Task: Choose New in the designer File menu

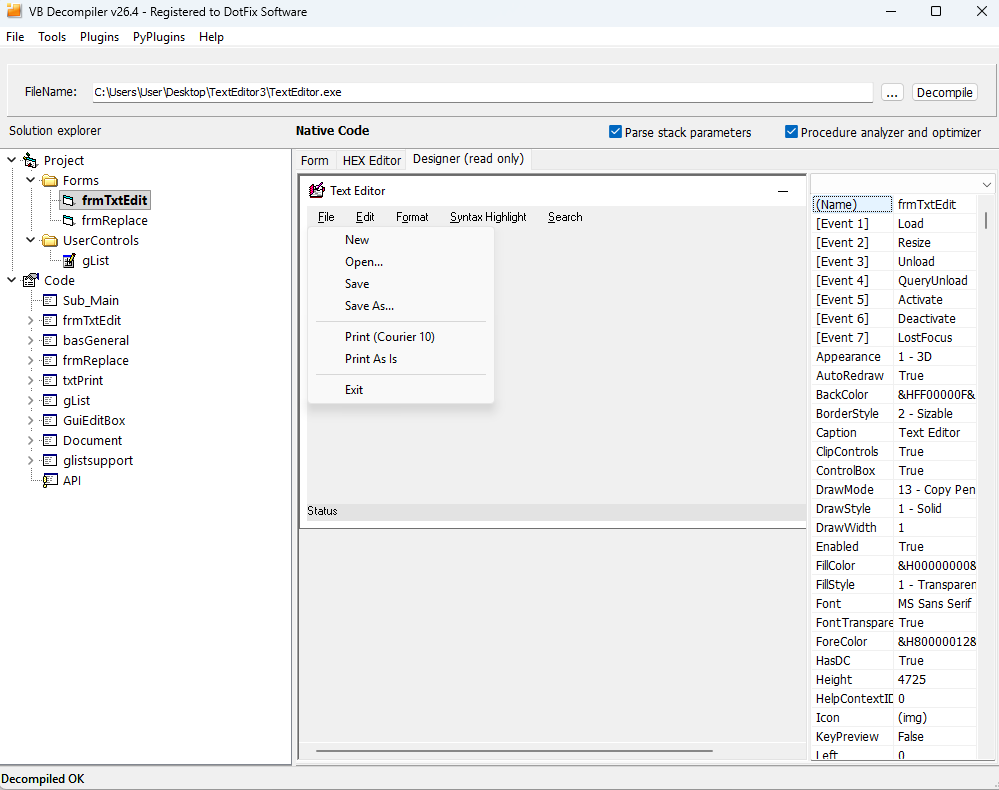Action: pyautogui.click(x=401, y=240)
